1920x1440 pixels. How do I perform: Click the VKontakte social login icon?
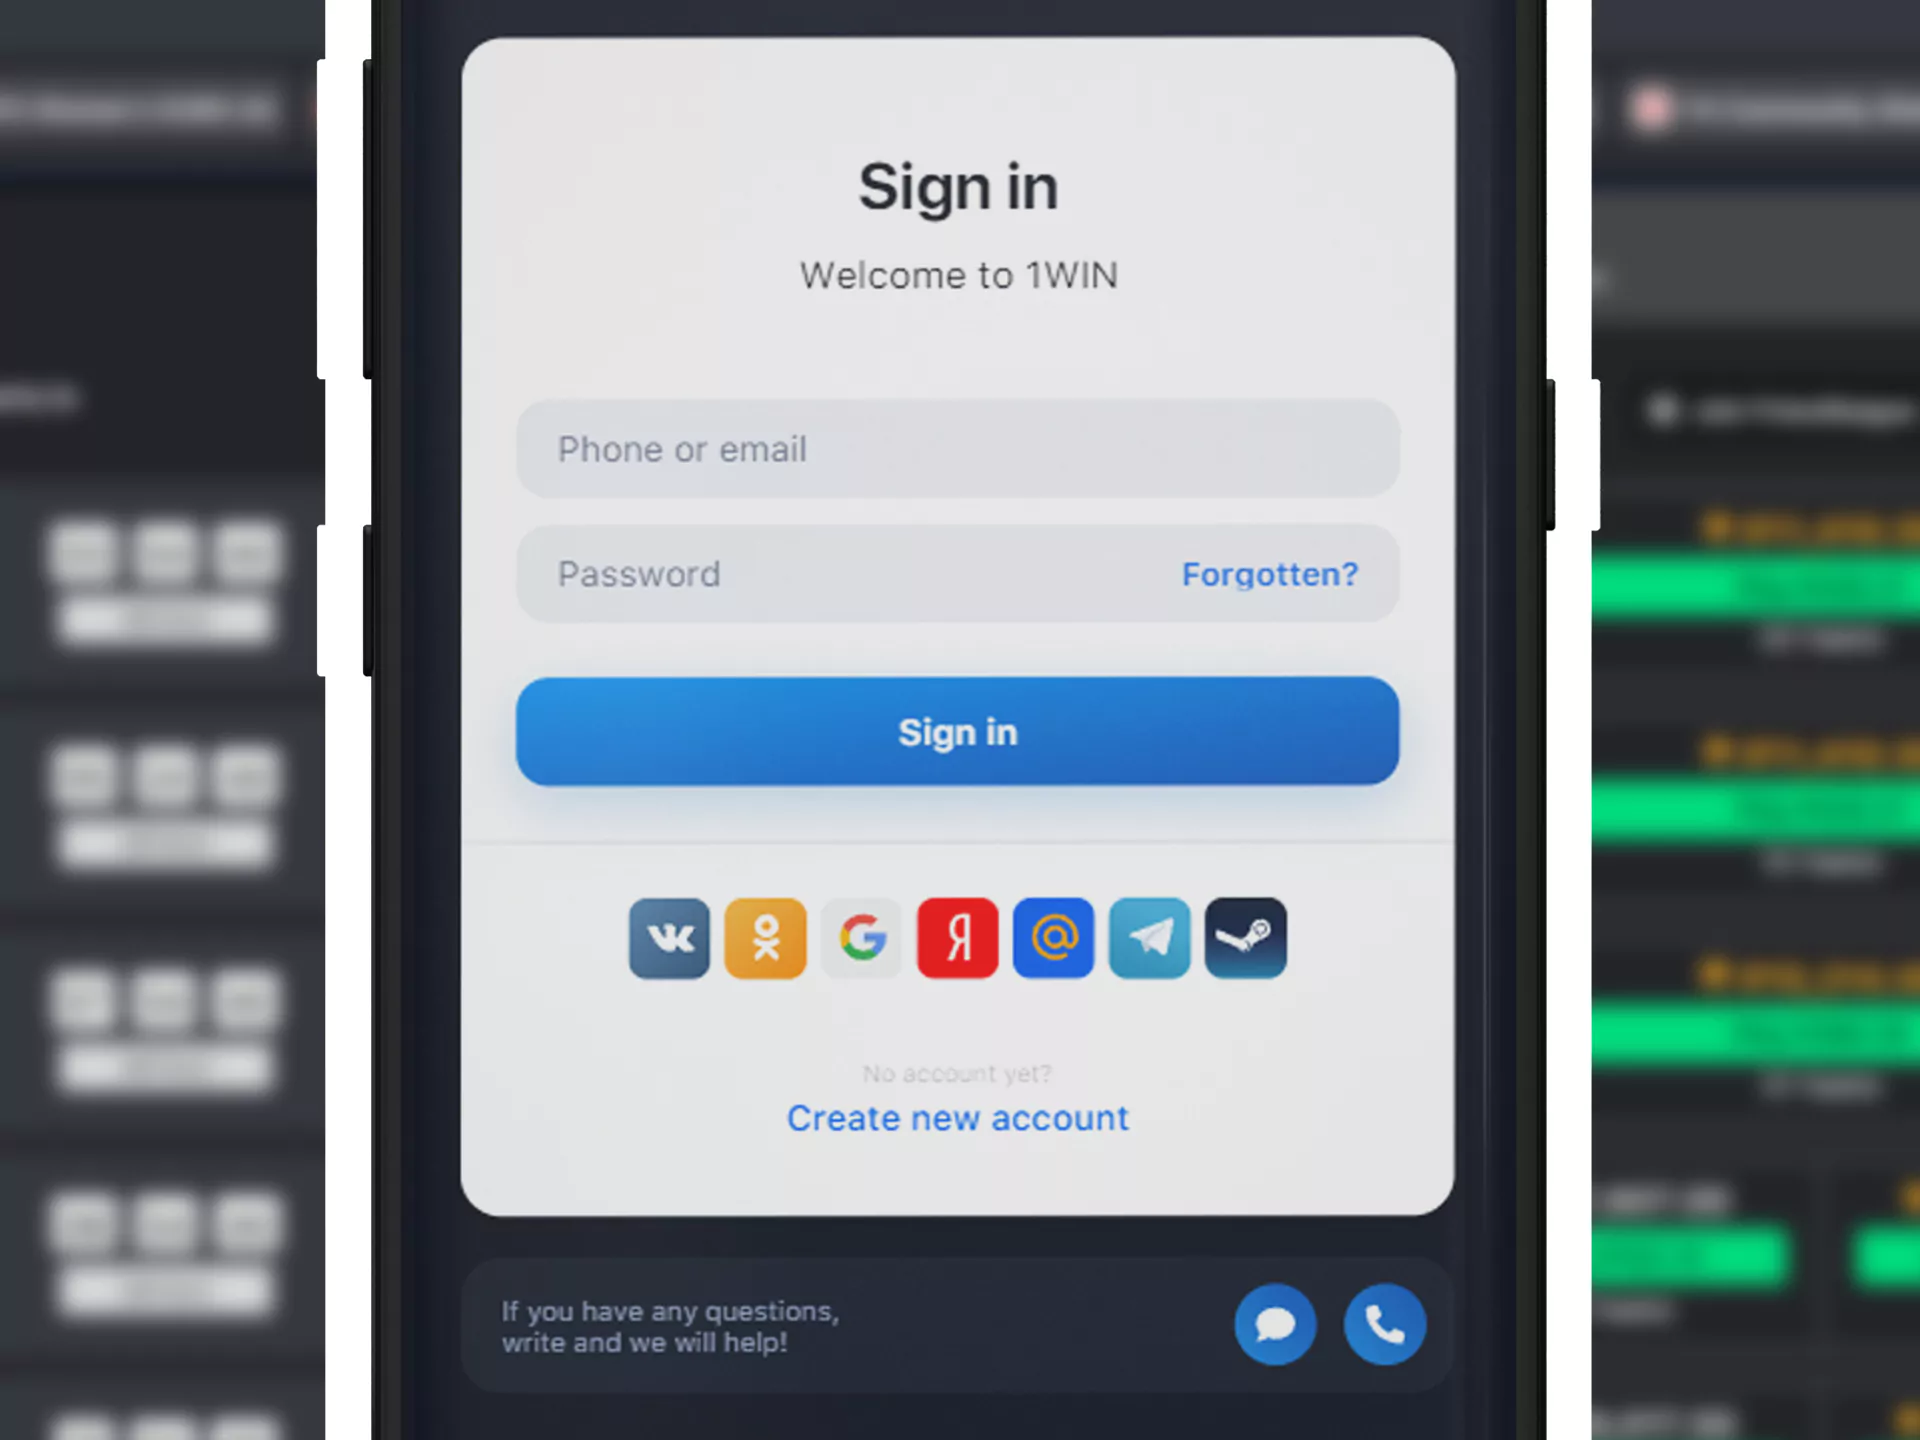pyautogui.click(x=668, y=938)
